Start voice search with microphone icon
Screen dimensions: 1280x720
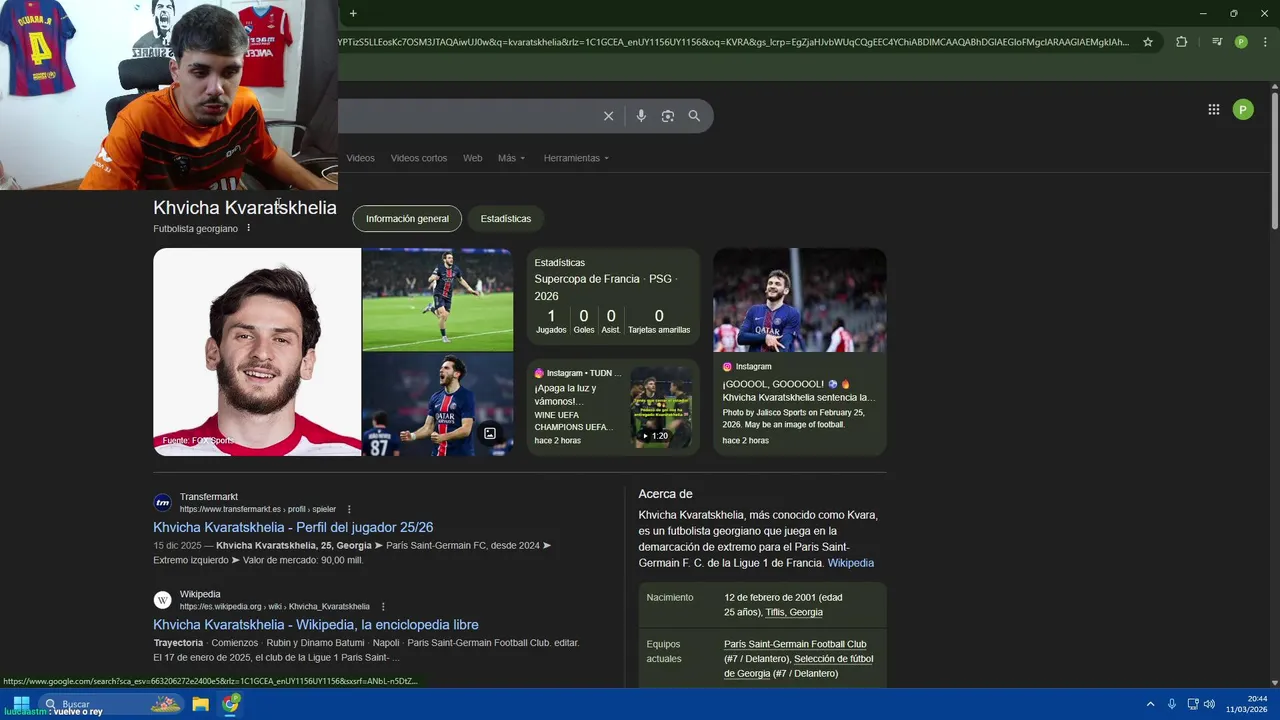(x=641, y=116)
